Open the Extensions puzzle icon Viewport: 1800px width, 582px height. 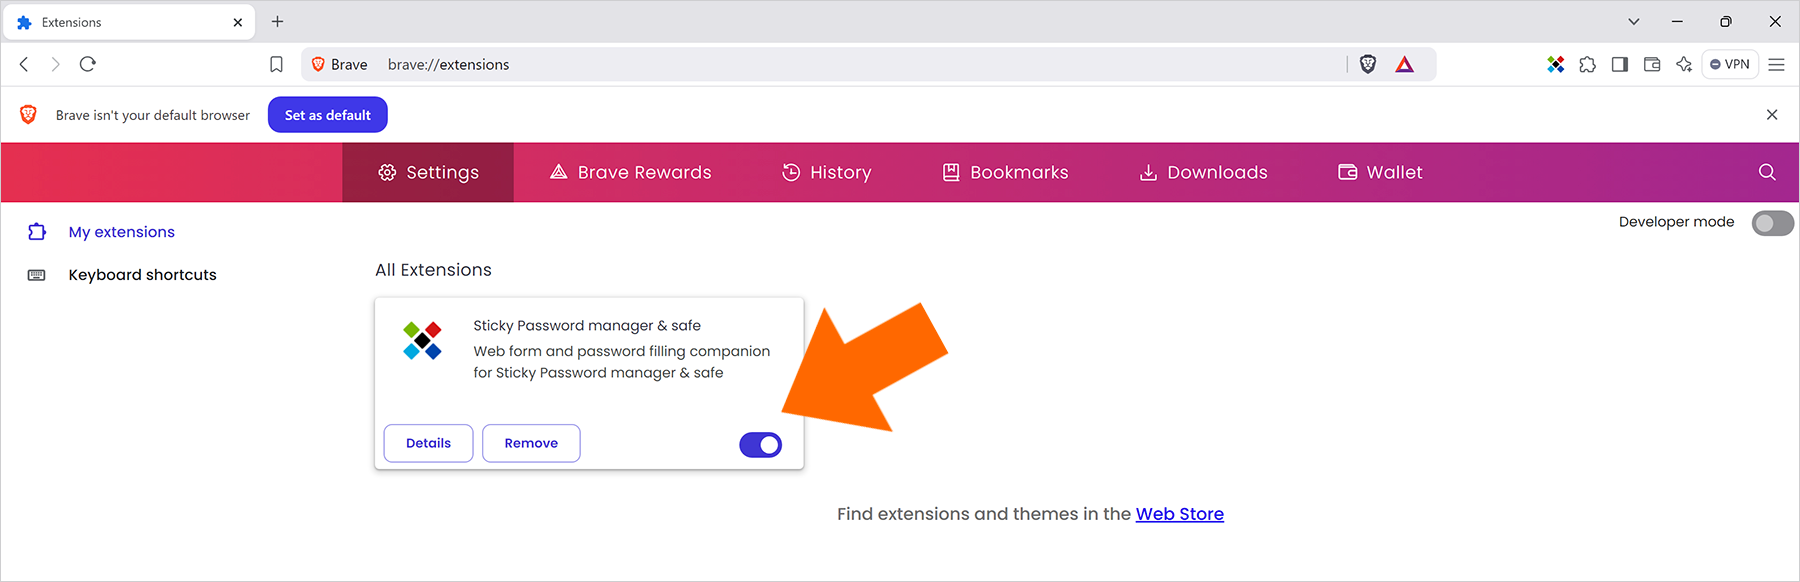click(x=1587, y=64)
